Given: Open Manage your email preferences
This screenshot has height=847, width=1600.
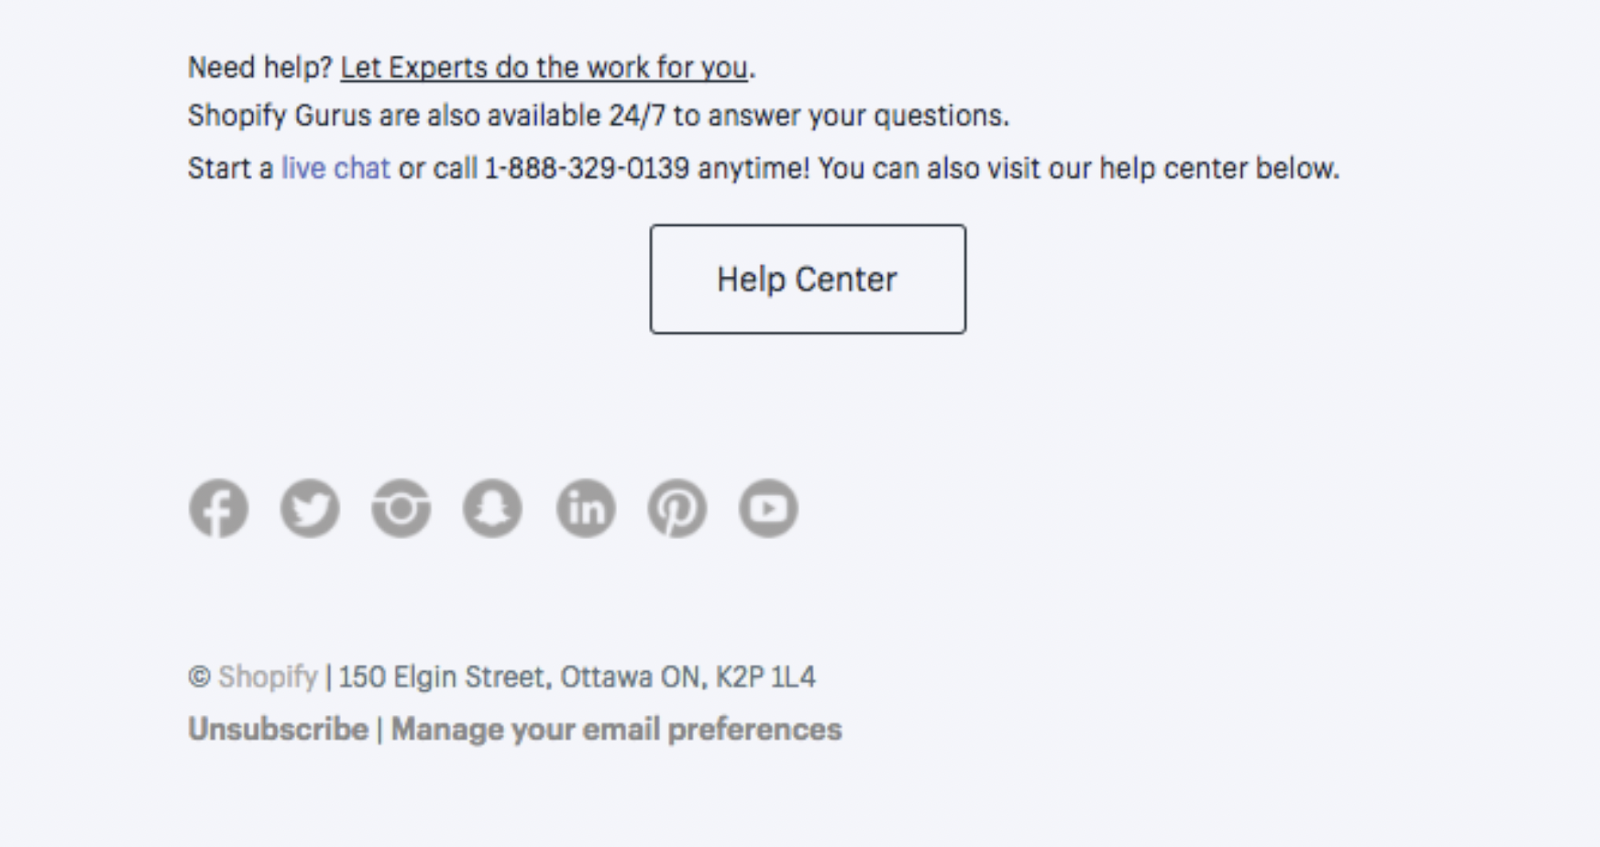Looking at the screenshot, I should coord(617,729).
